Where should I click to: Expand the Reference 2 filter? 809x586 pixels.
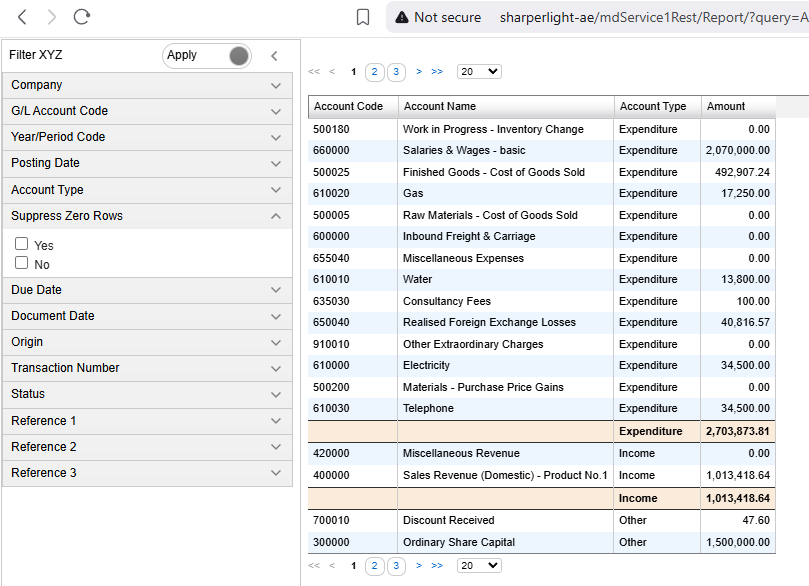click(147, 447)
